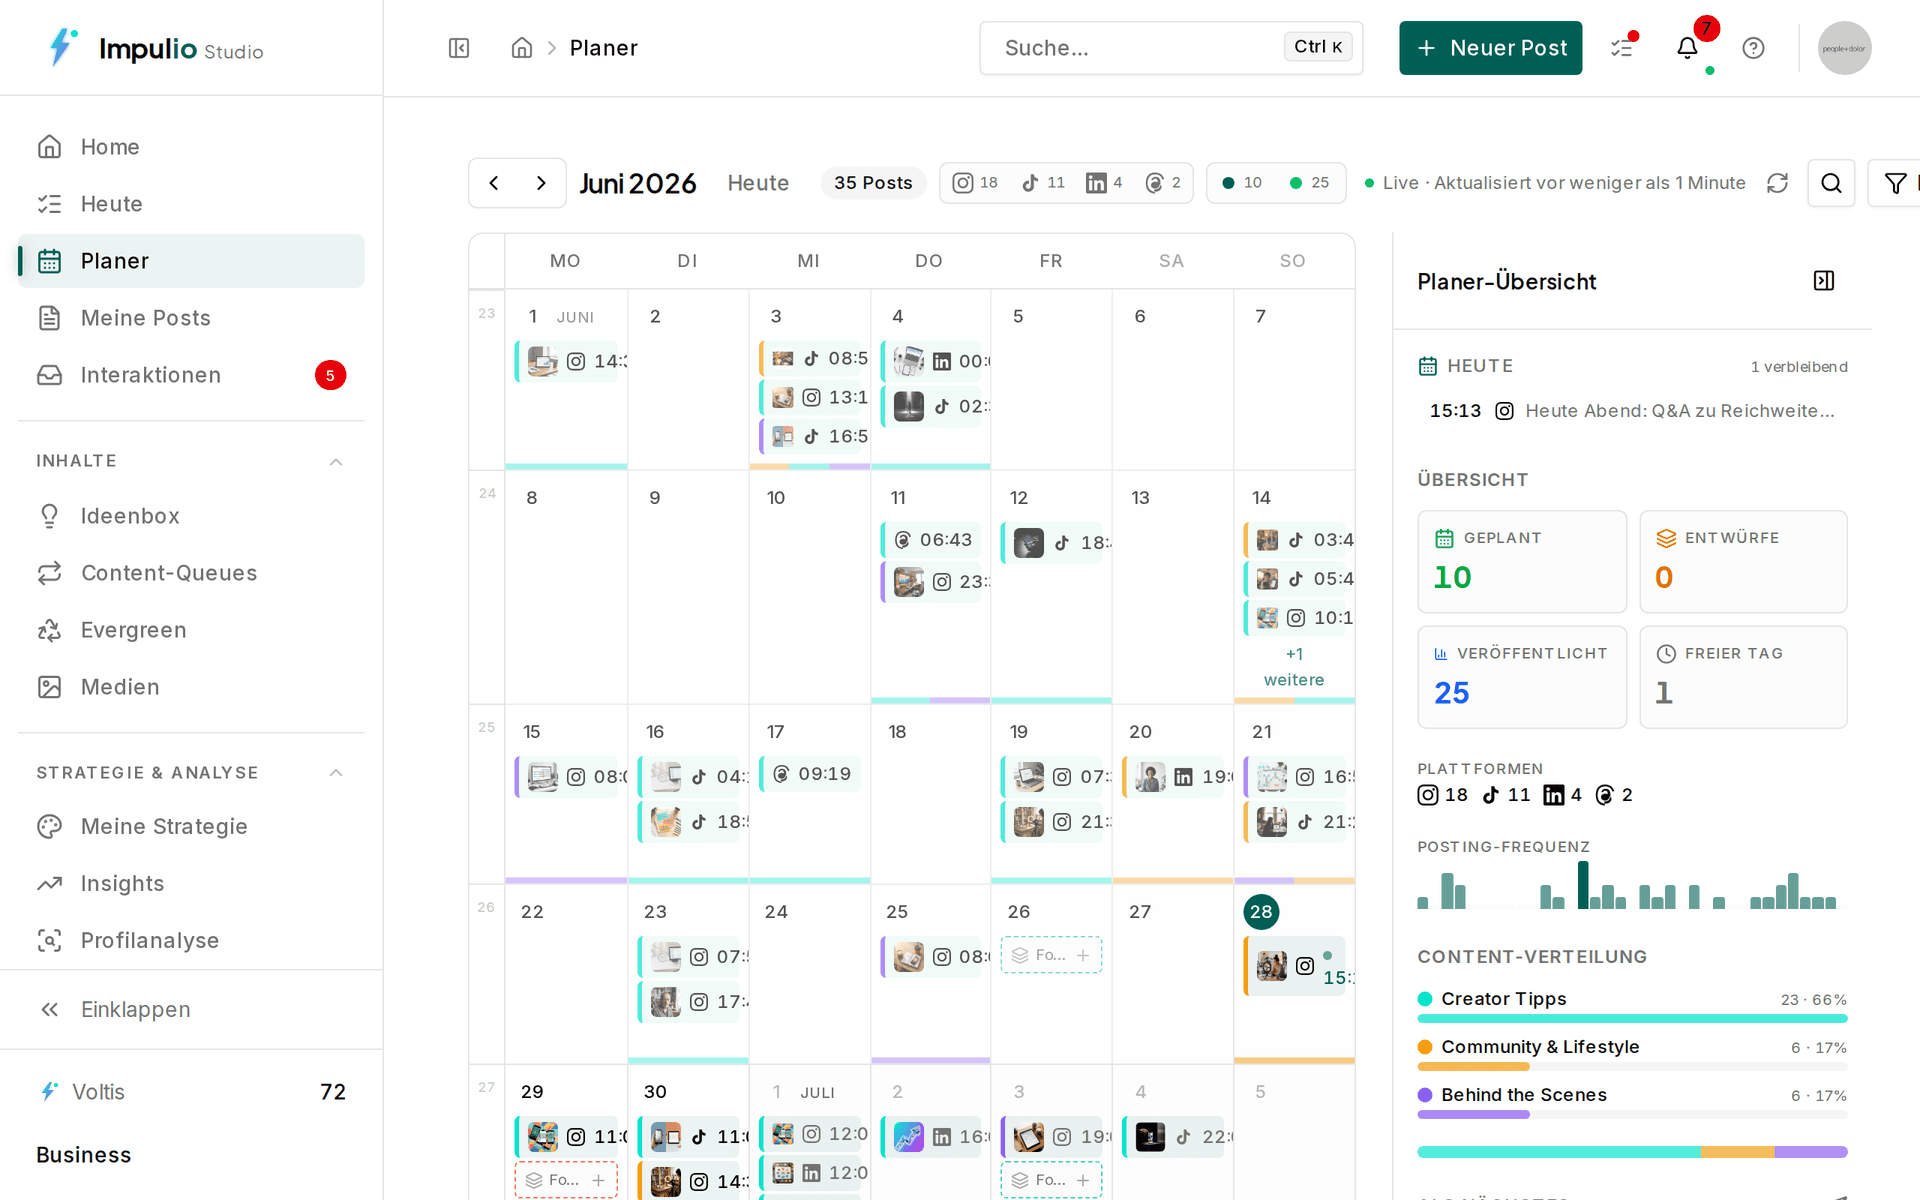Open the calendar filter funnel
This screenshot has height=1200, width=1920.
pyautogui.click(x=1895, y=183)
